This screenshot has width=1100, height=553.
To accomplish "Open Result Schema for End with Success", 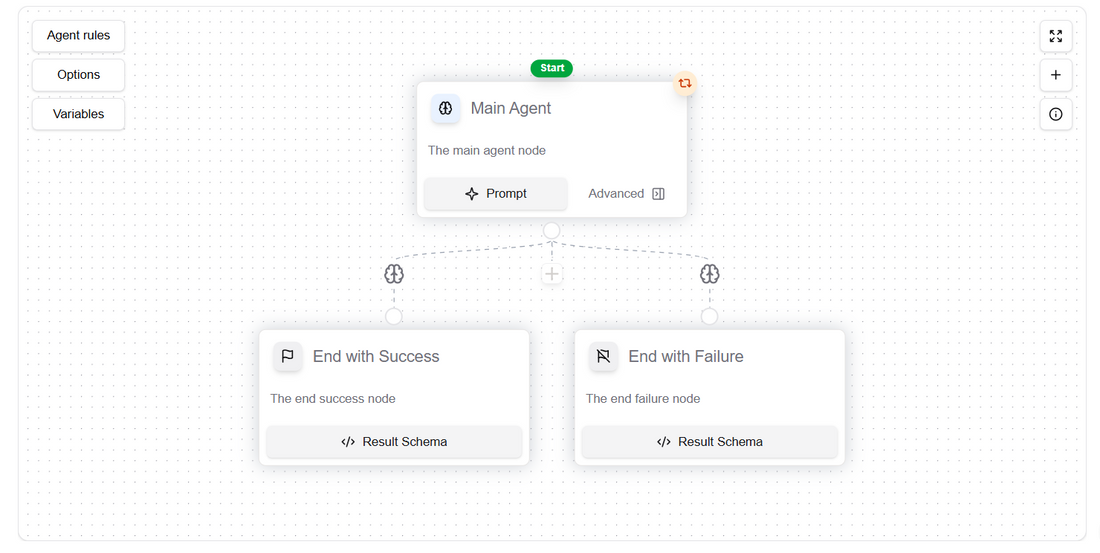I will [394, 442].
